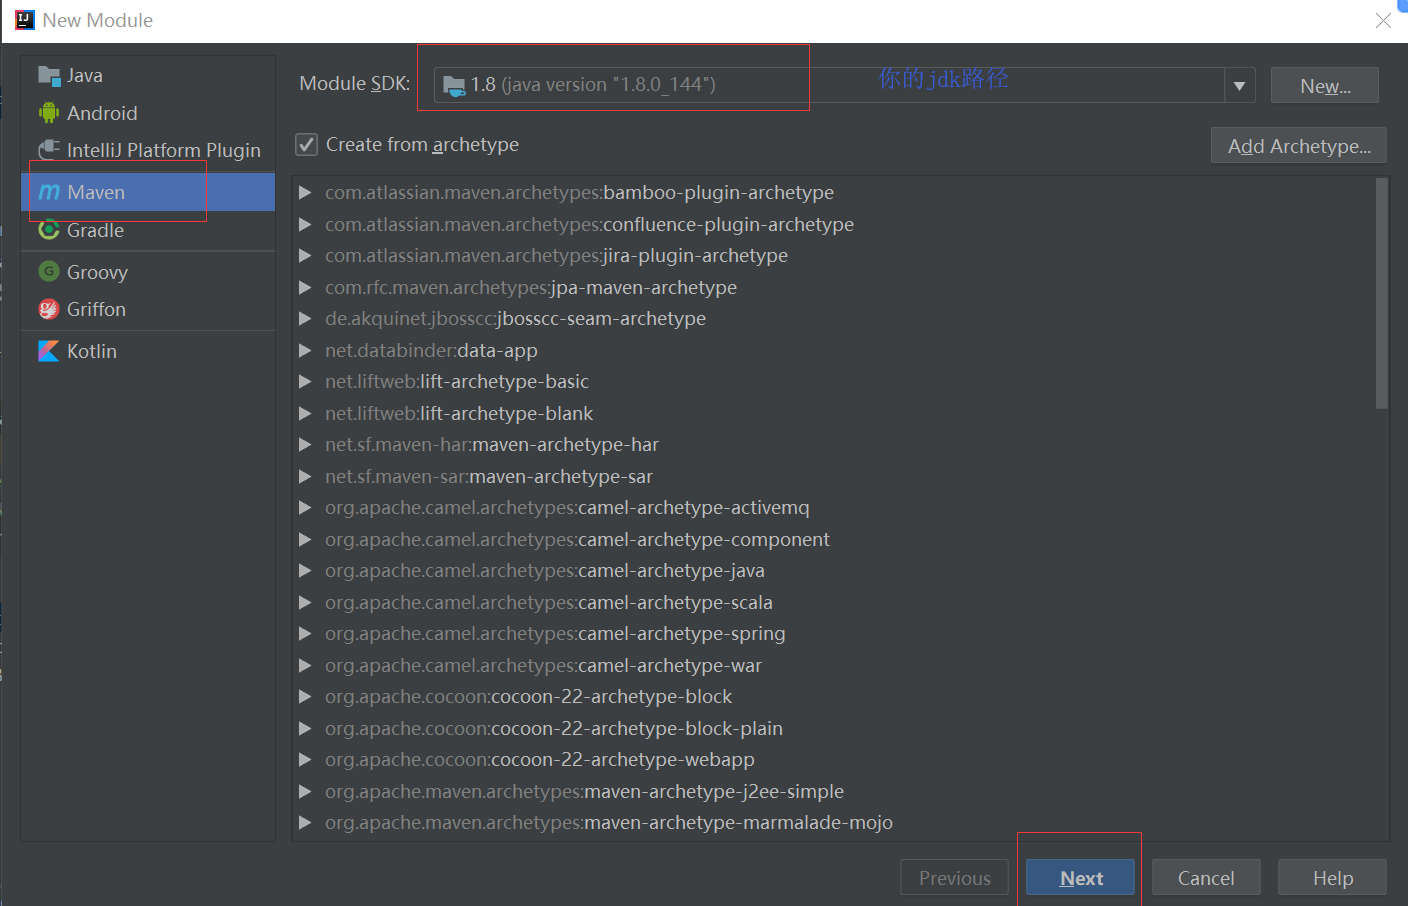The height and width of the screenshot is (906, 1408).
Task: Click the Groovy G icon
Action: click(x=49, y=271)
